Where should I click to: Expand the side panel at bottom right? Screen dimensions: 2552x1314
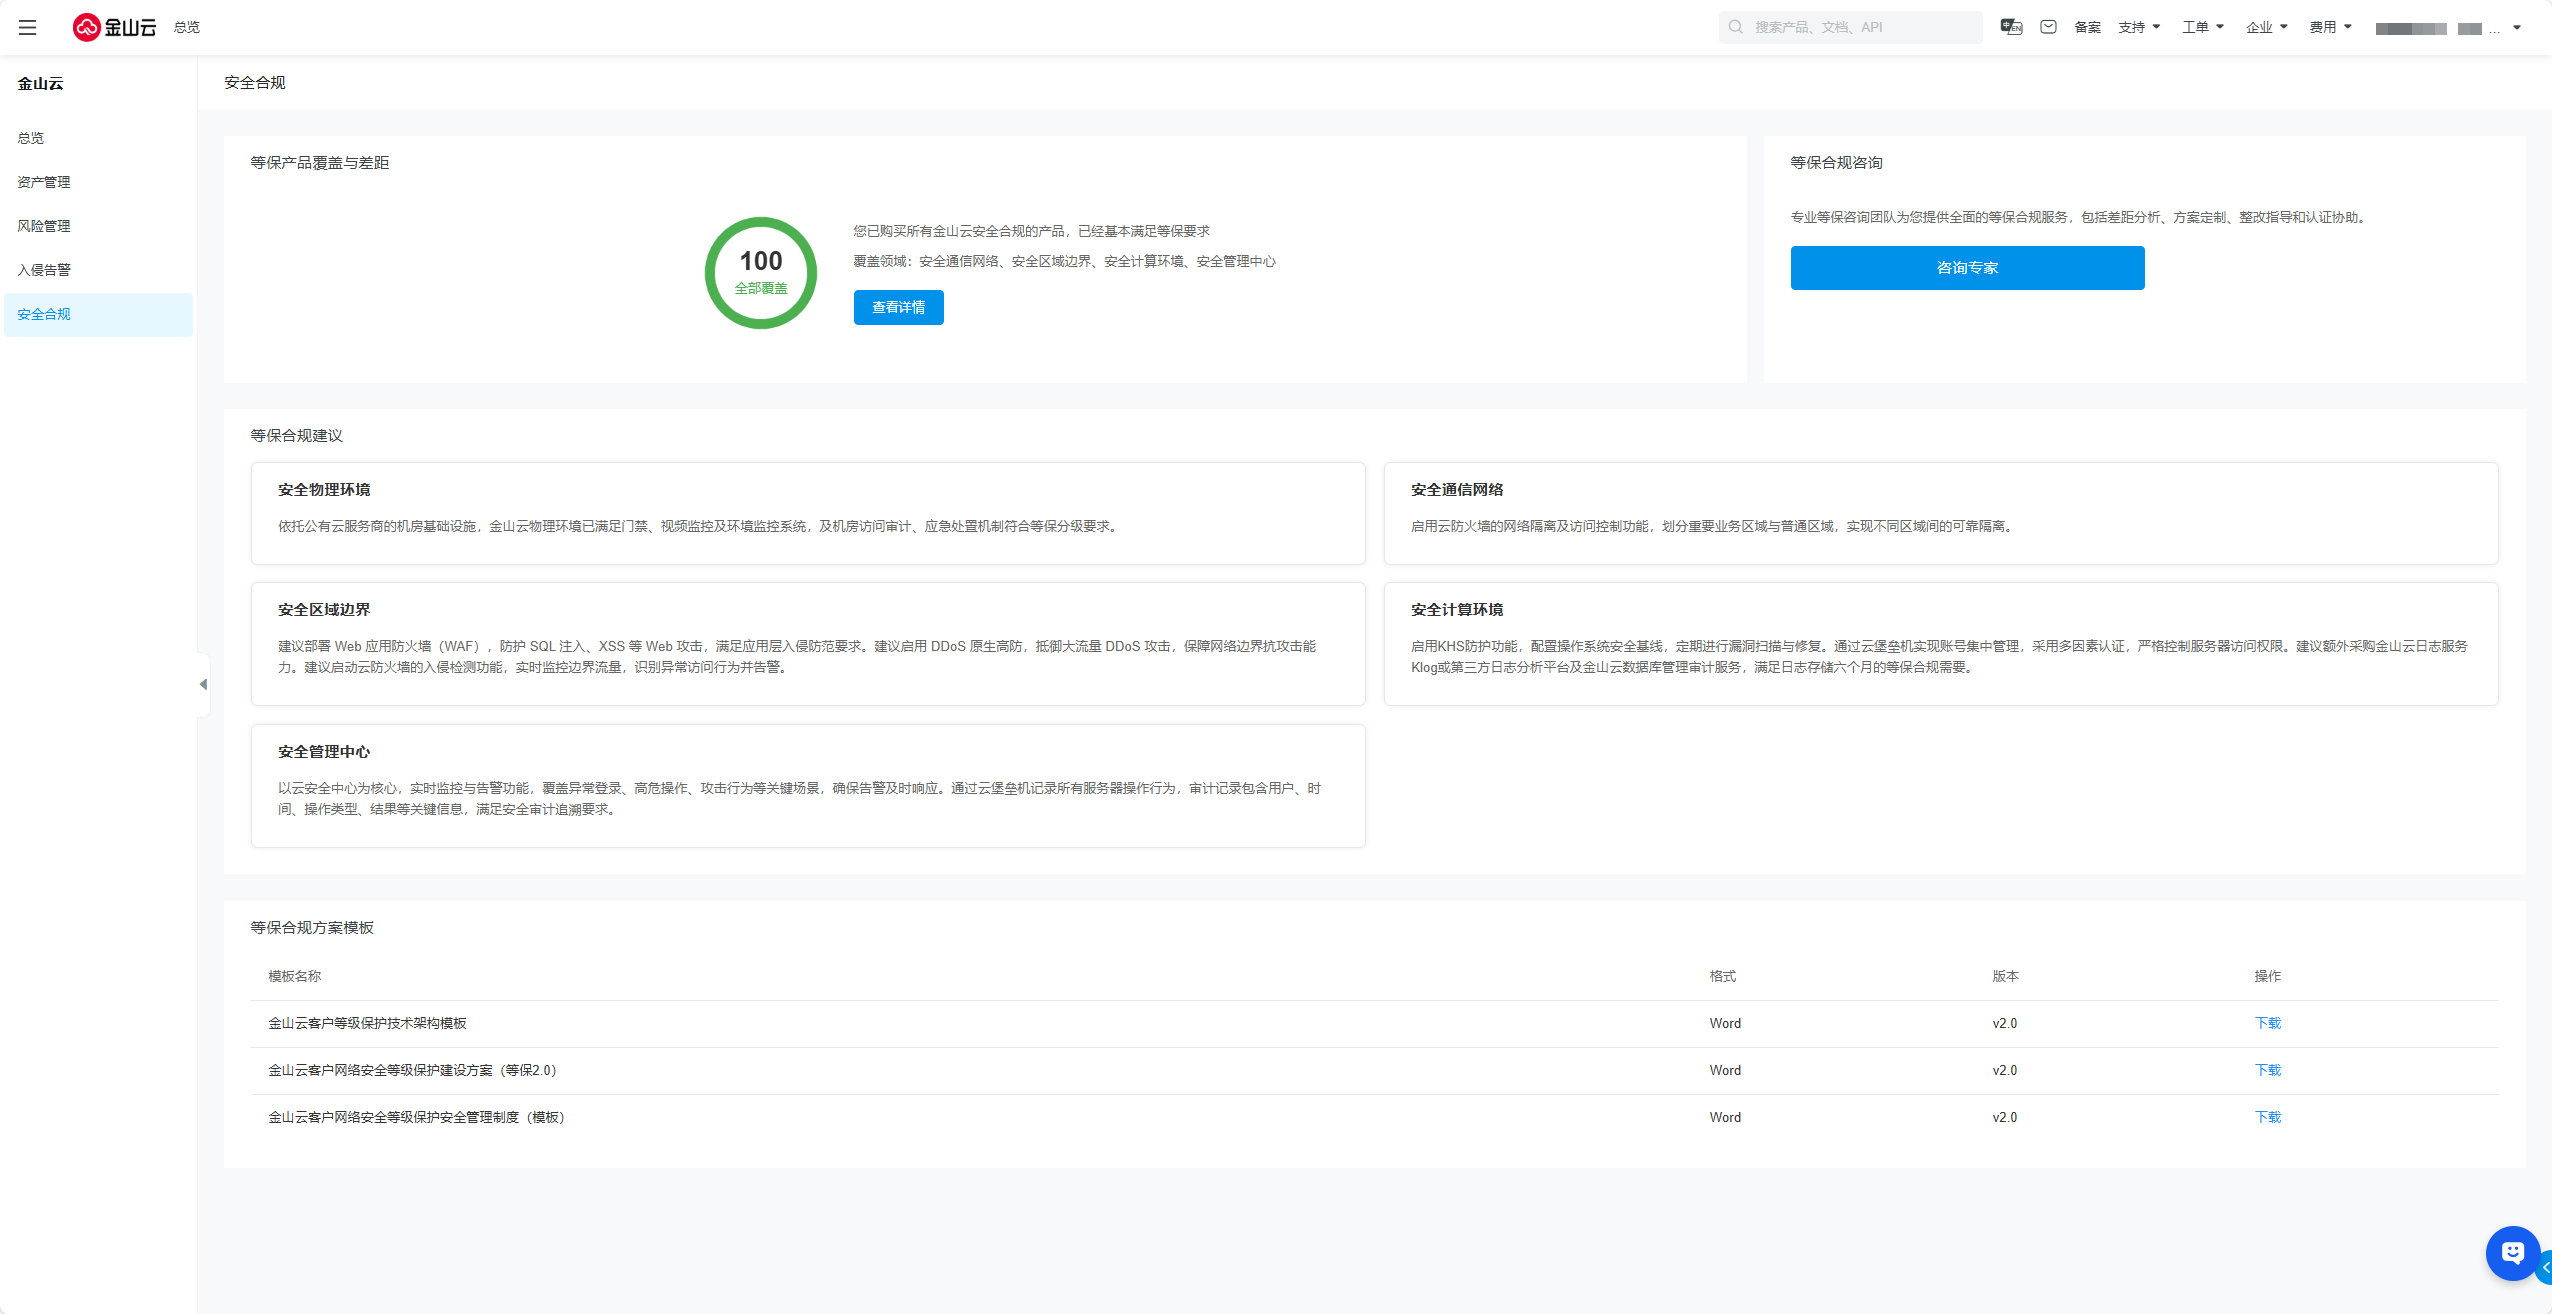tap(2545, 1267)
